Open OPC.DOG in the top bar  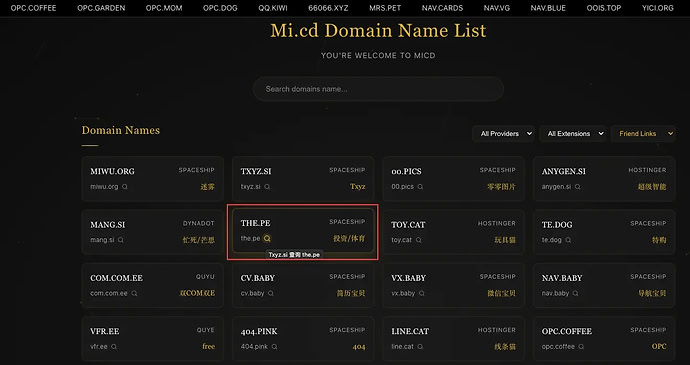click(220, 8)
